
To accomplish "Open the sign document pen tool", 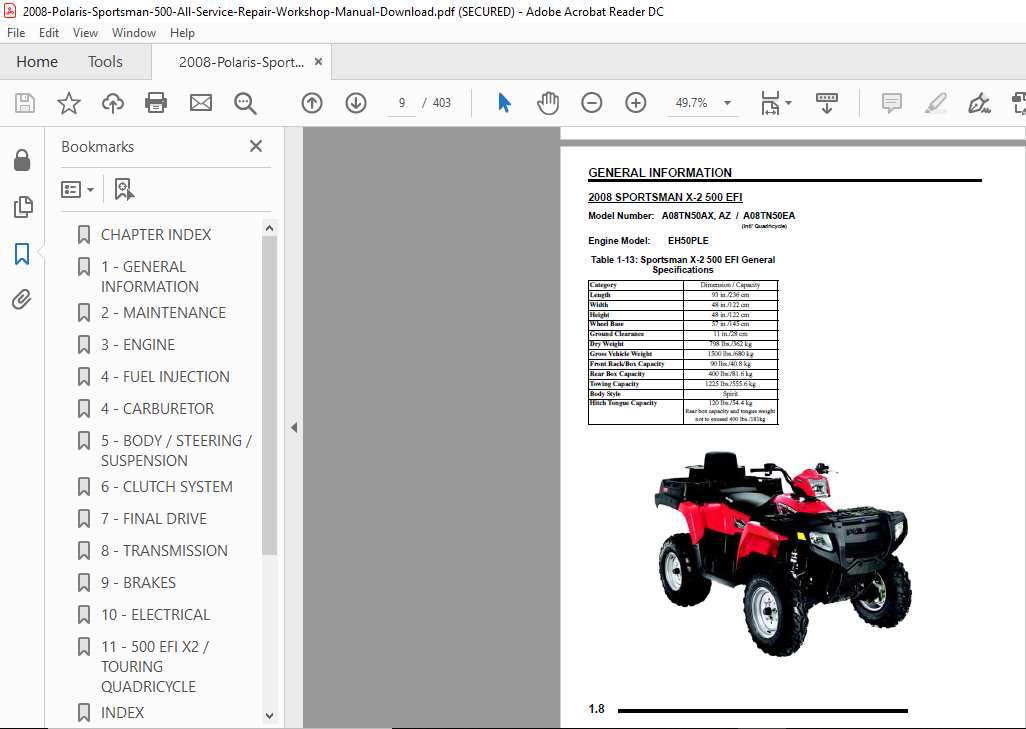I will point(979,103).
